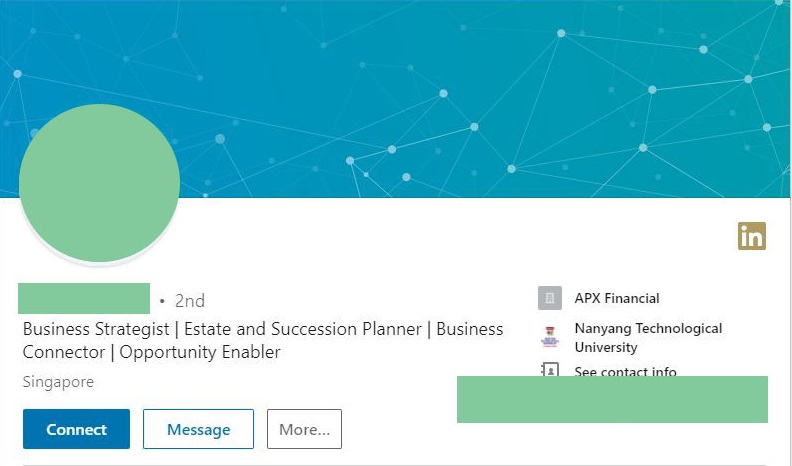
Task: Click the contact info address book icon
Action: coord(550,370)
